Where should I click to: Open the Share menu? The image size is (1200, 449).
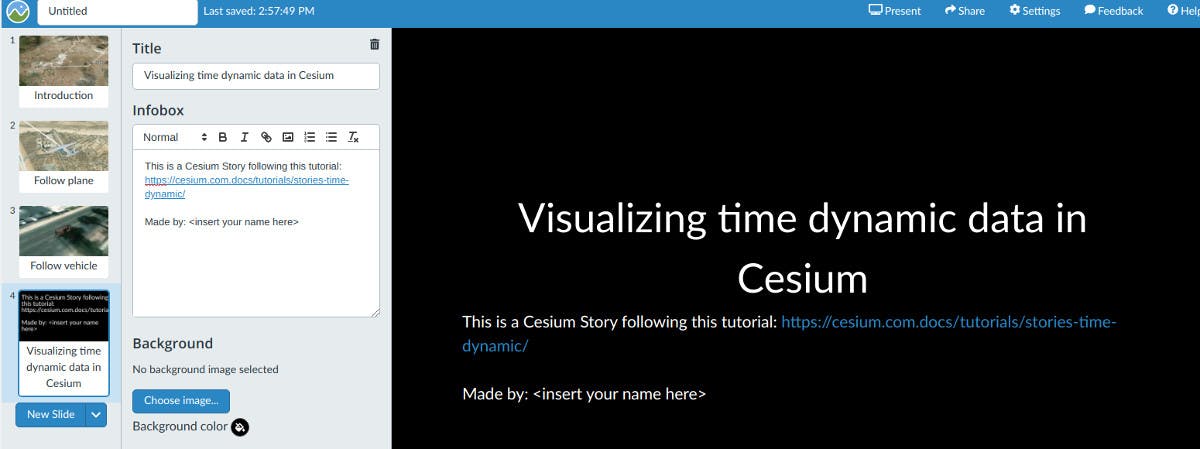(964, 11)
